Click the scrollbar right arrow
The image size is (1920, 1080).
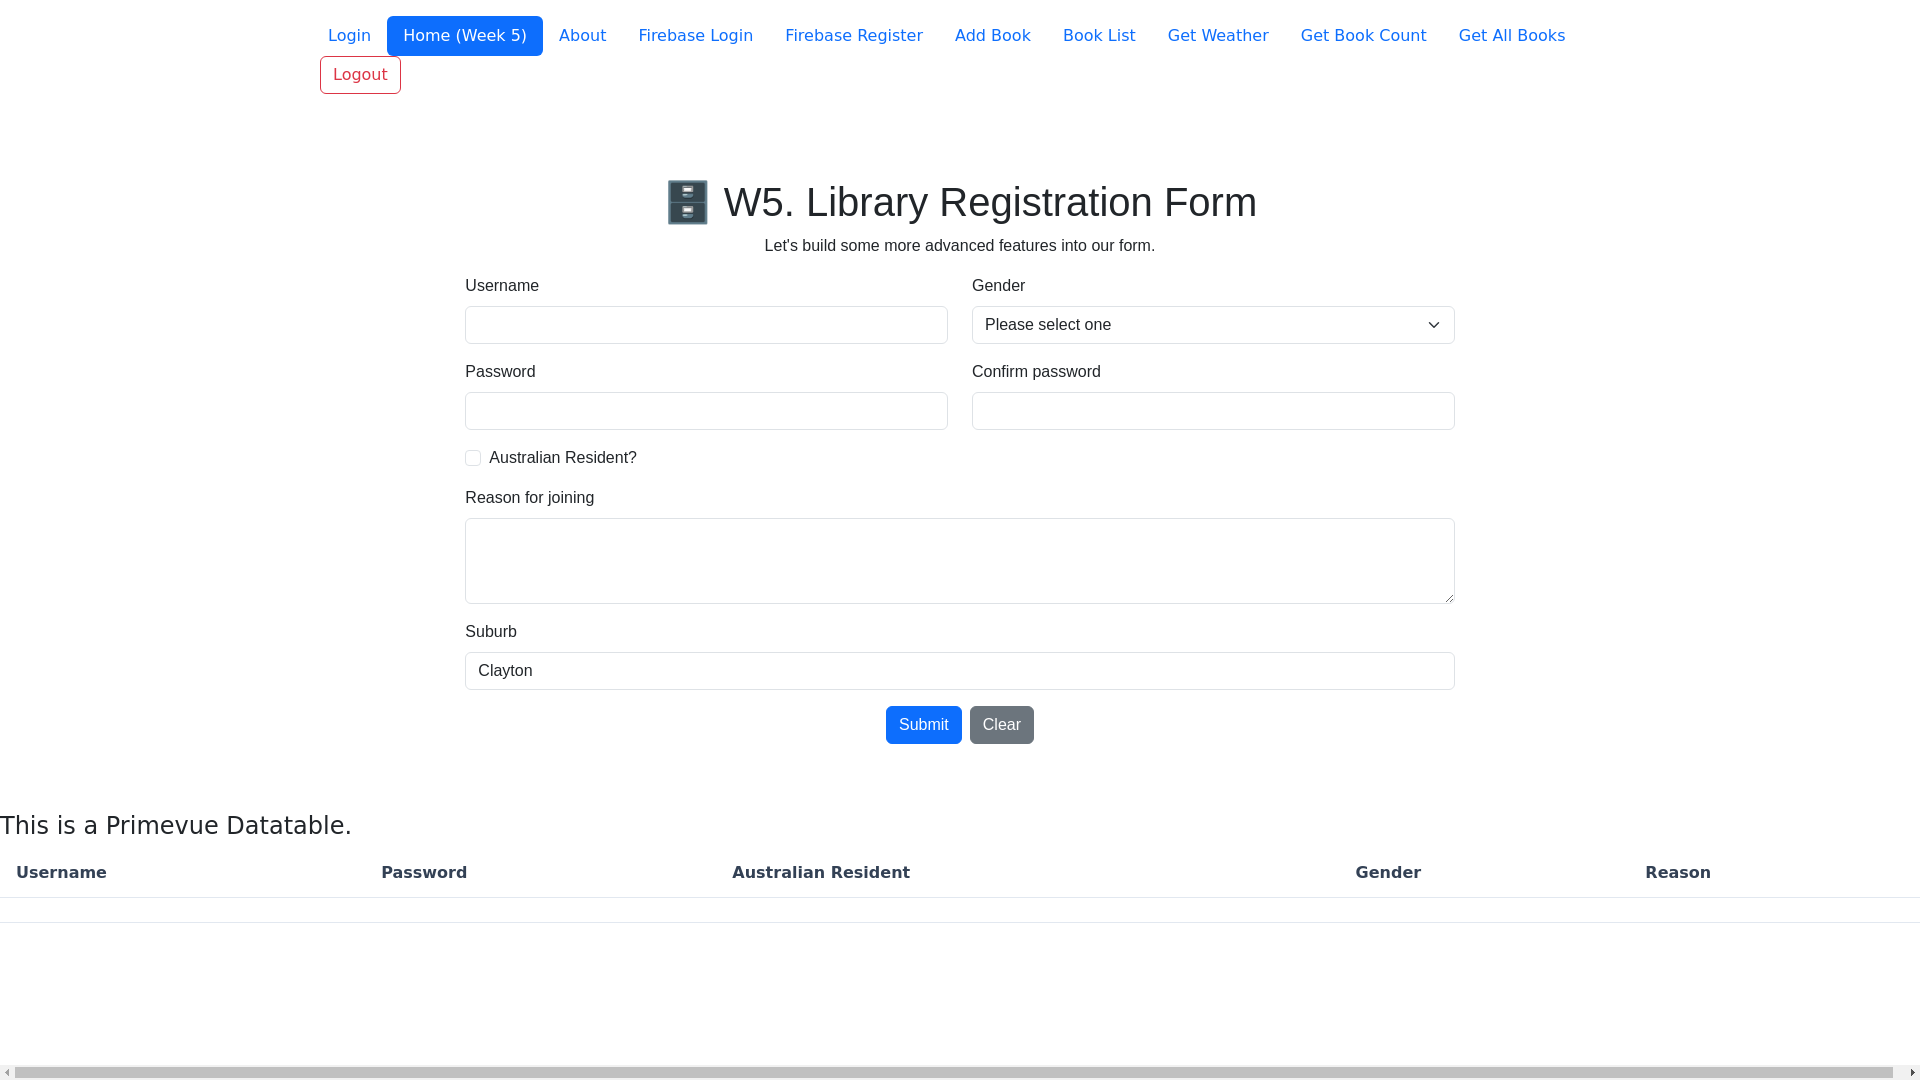coord(1912,1073)
